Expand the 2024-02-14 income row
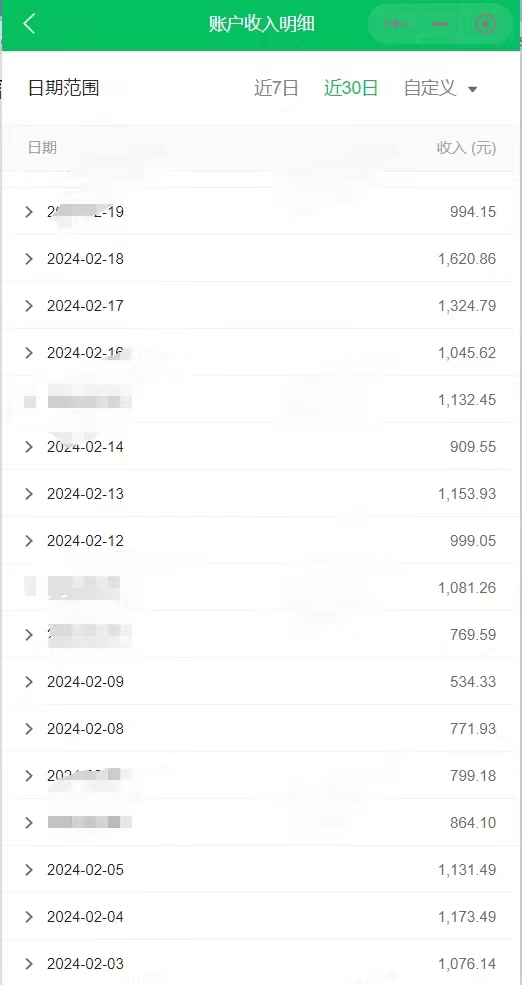This screenshot has height=985, width=522. pos(261,447)
